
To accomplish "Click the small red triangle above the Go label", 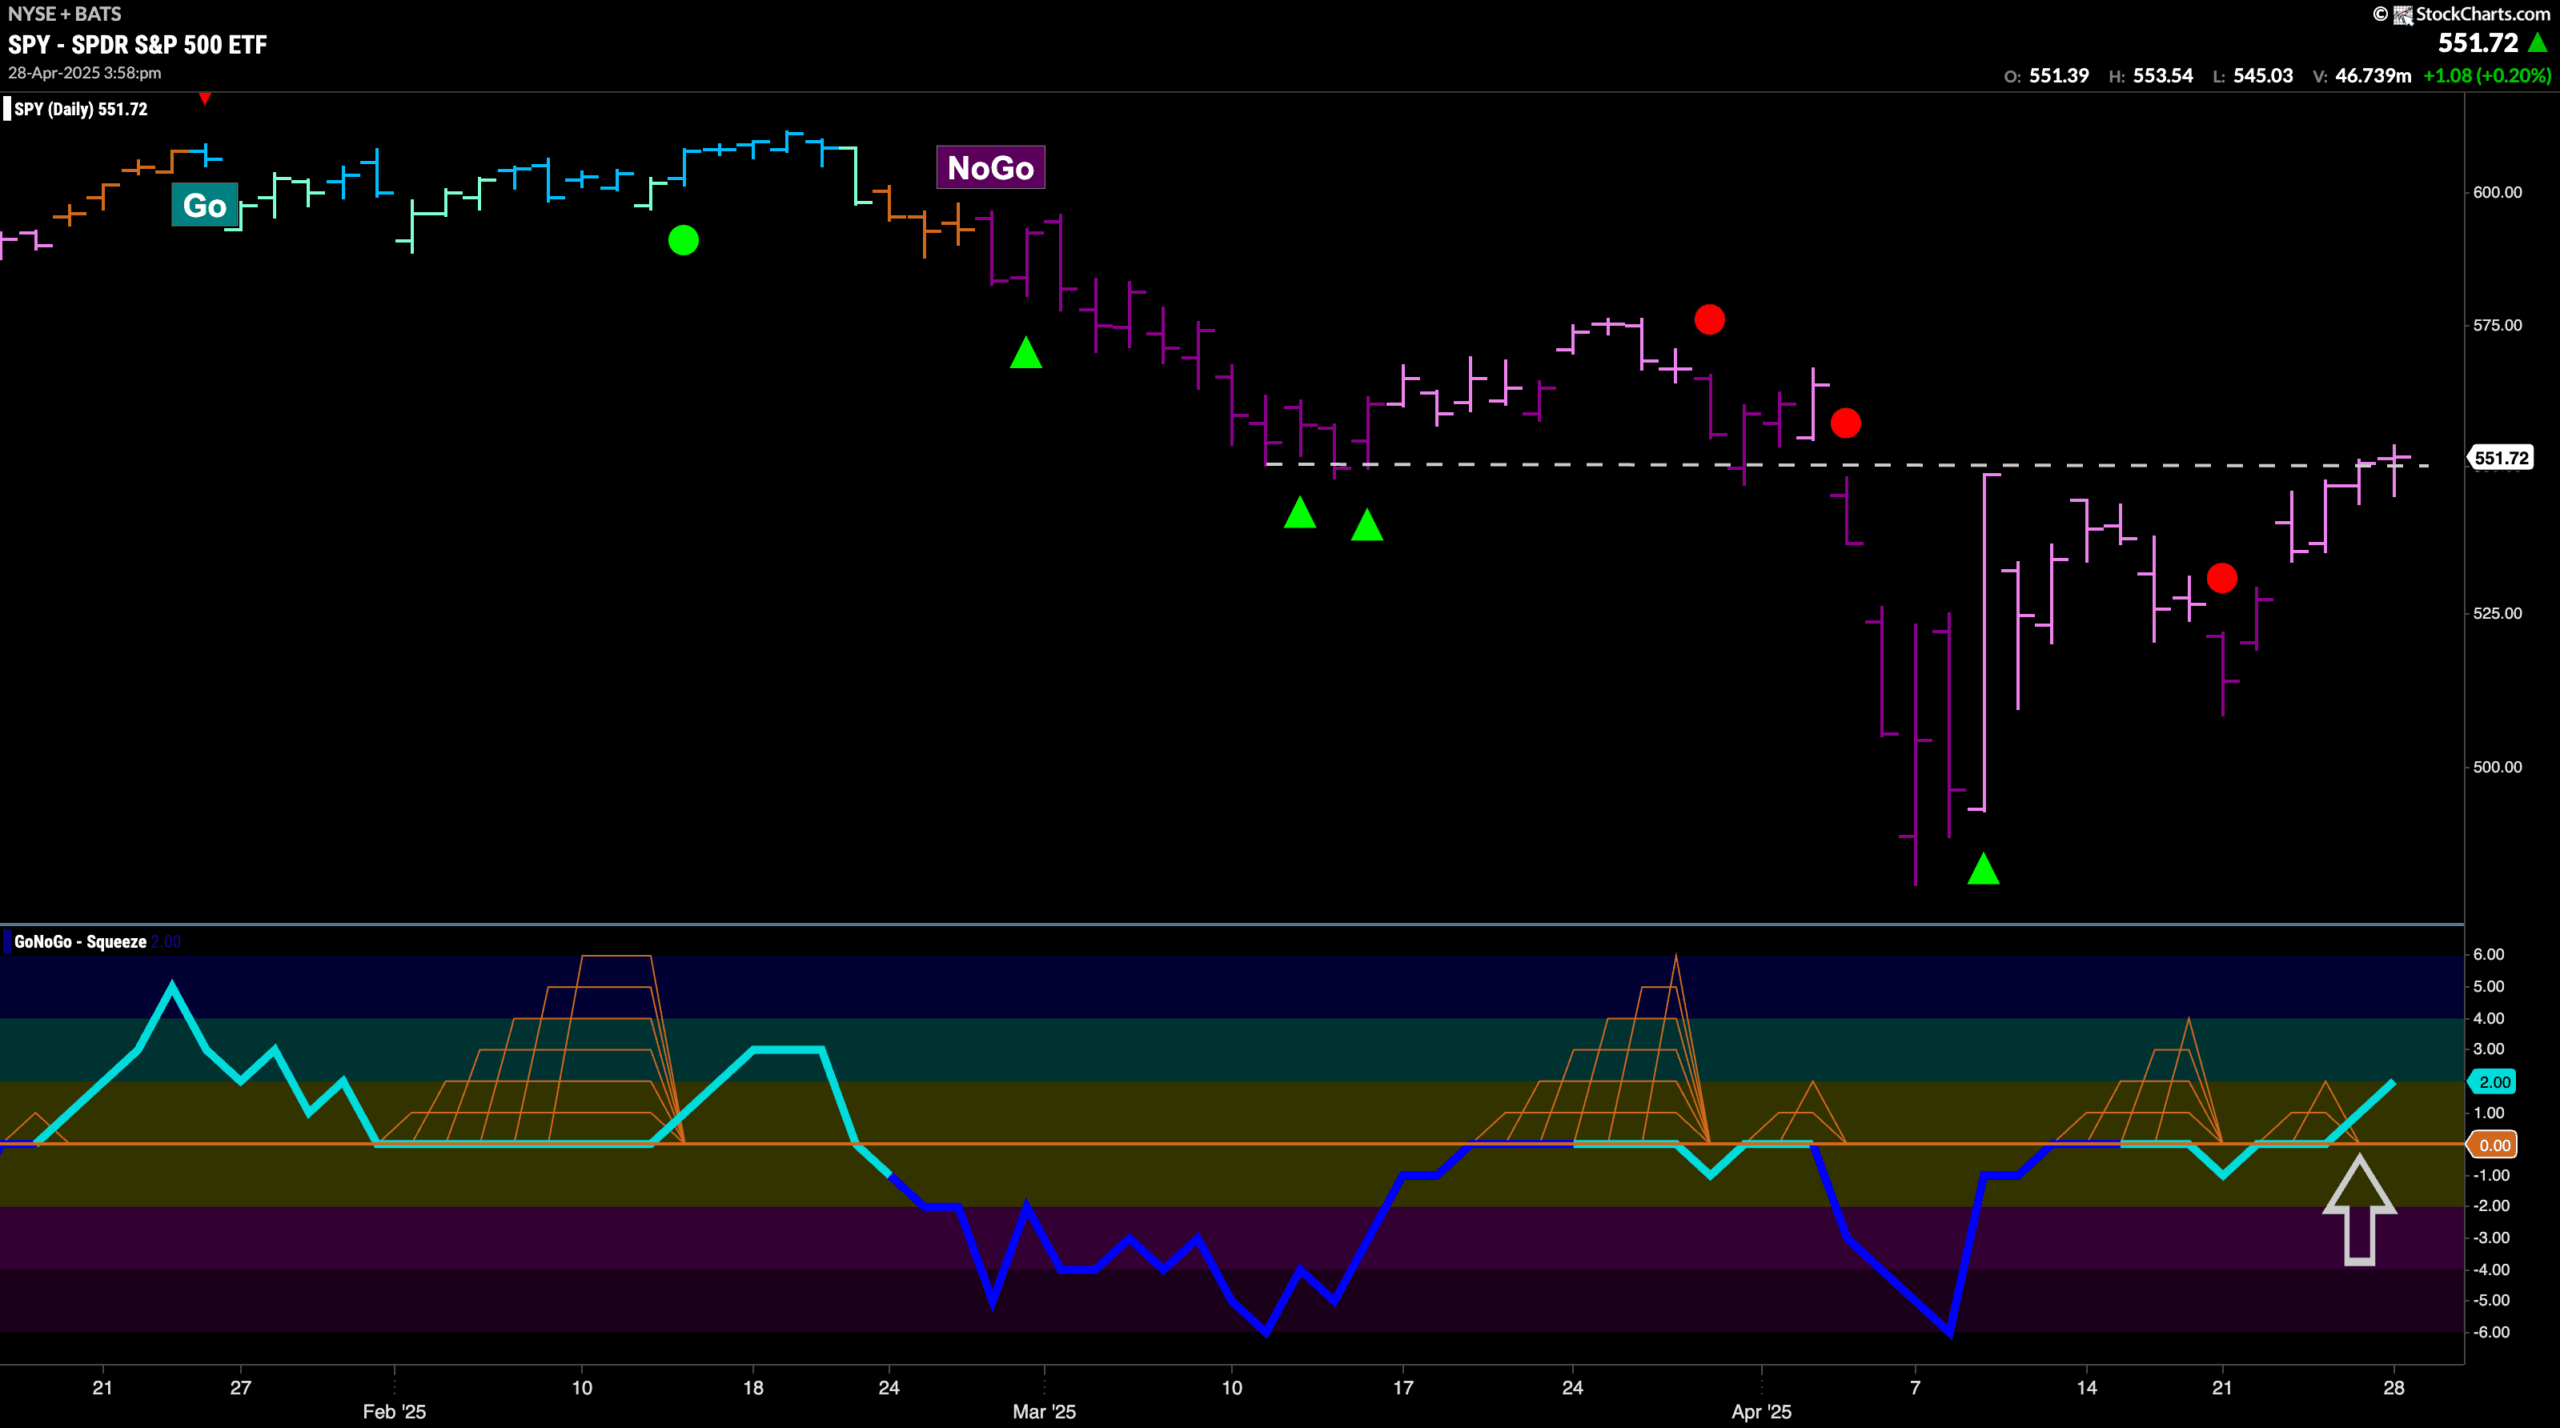I will 205,98.
